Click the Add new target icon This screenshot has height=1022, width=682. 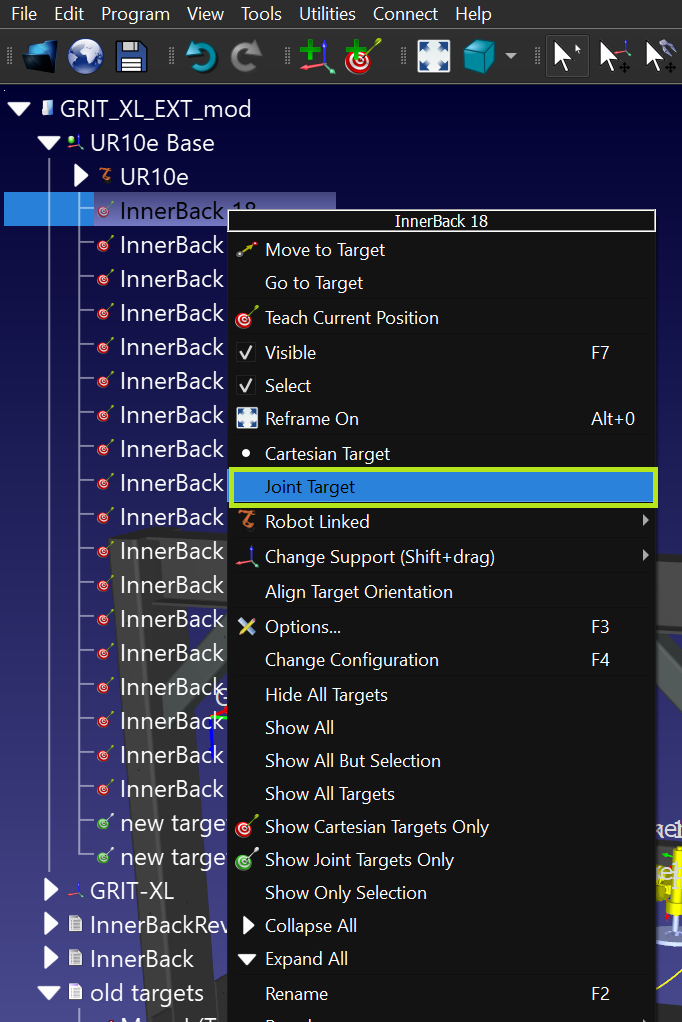(360, 56)
